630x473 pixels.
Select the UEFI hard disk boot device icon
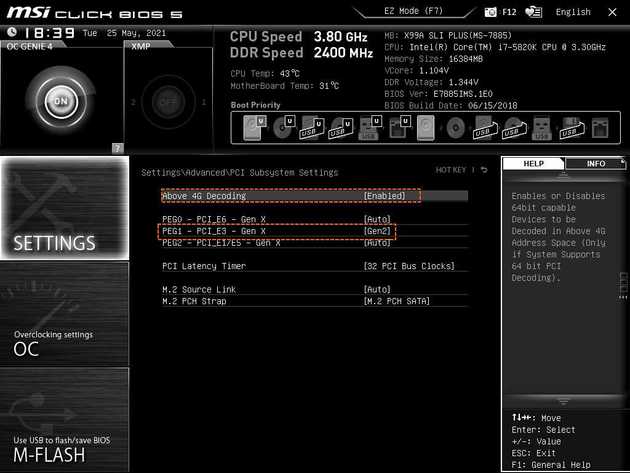tap(255, 127)
